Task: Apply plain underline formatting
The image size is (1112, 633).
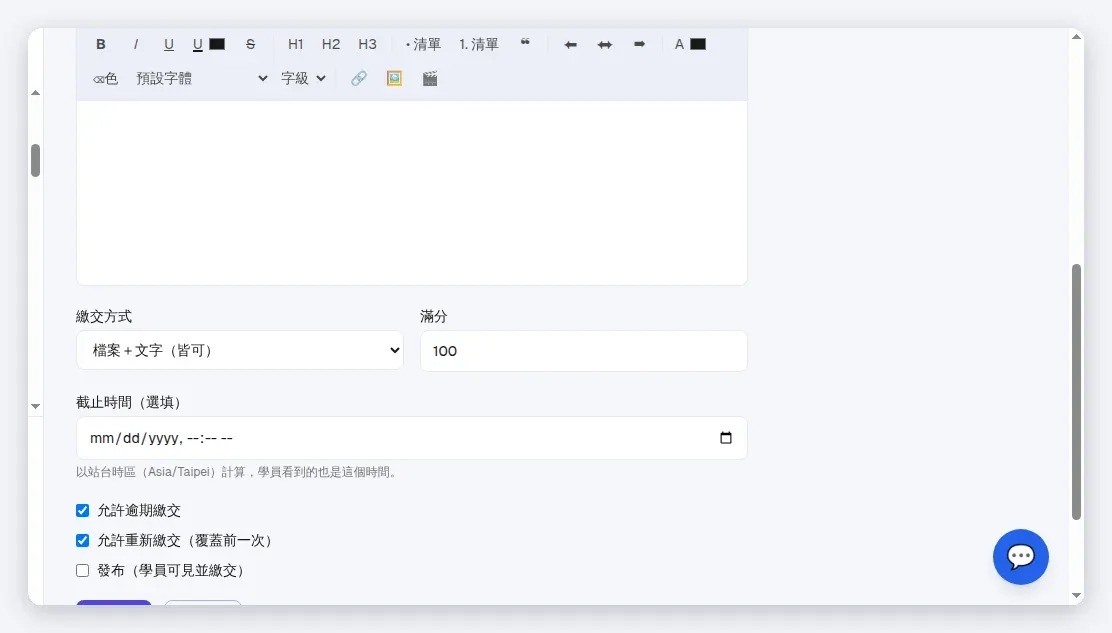Action: [168, 45]
